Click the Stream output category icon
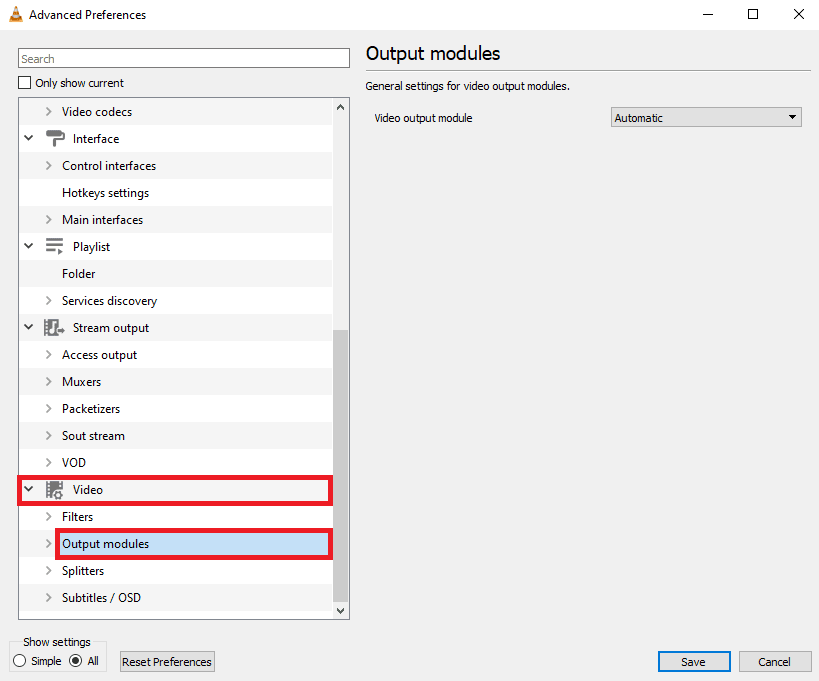The image size is (819, 681). point(54,327)
